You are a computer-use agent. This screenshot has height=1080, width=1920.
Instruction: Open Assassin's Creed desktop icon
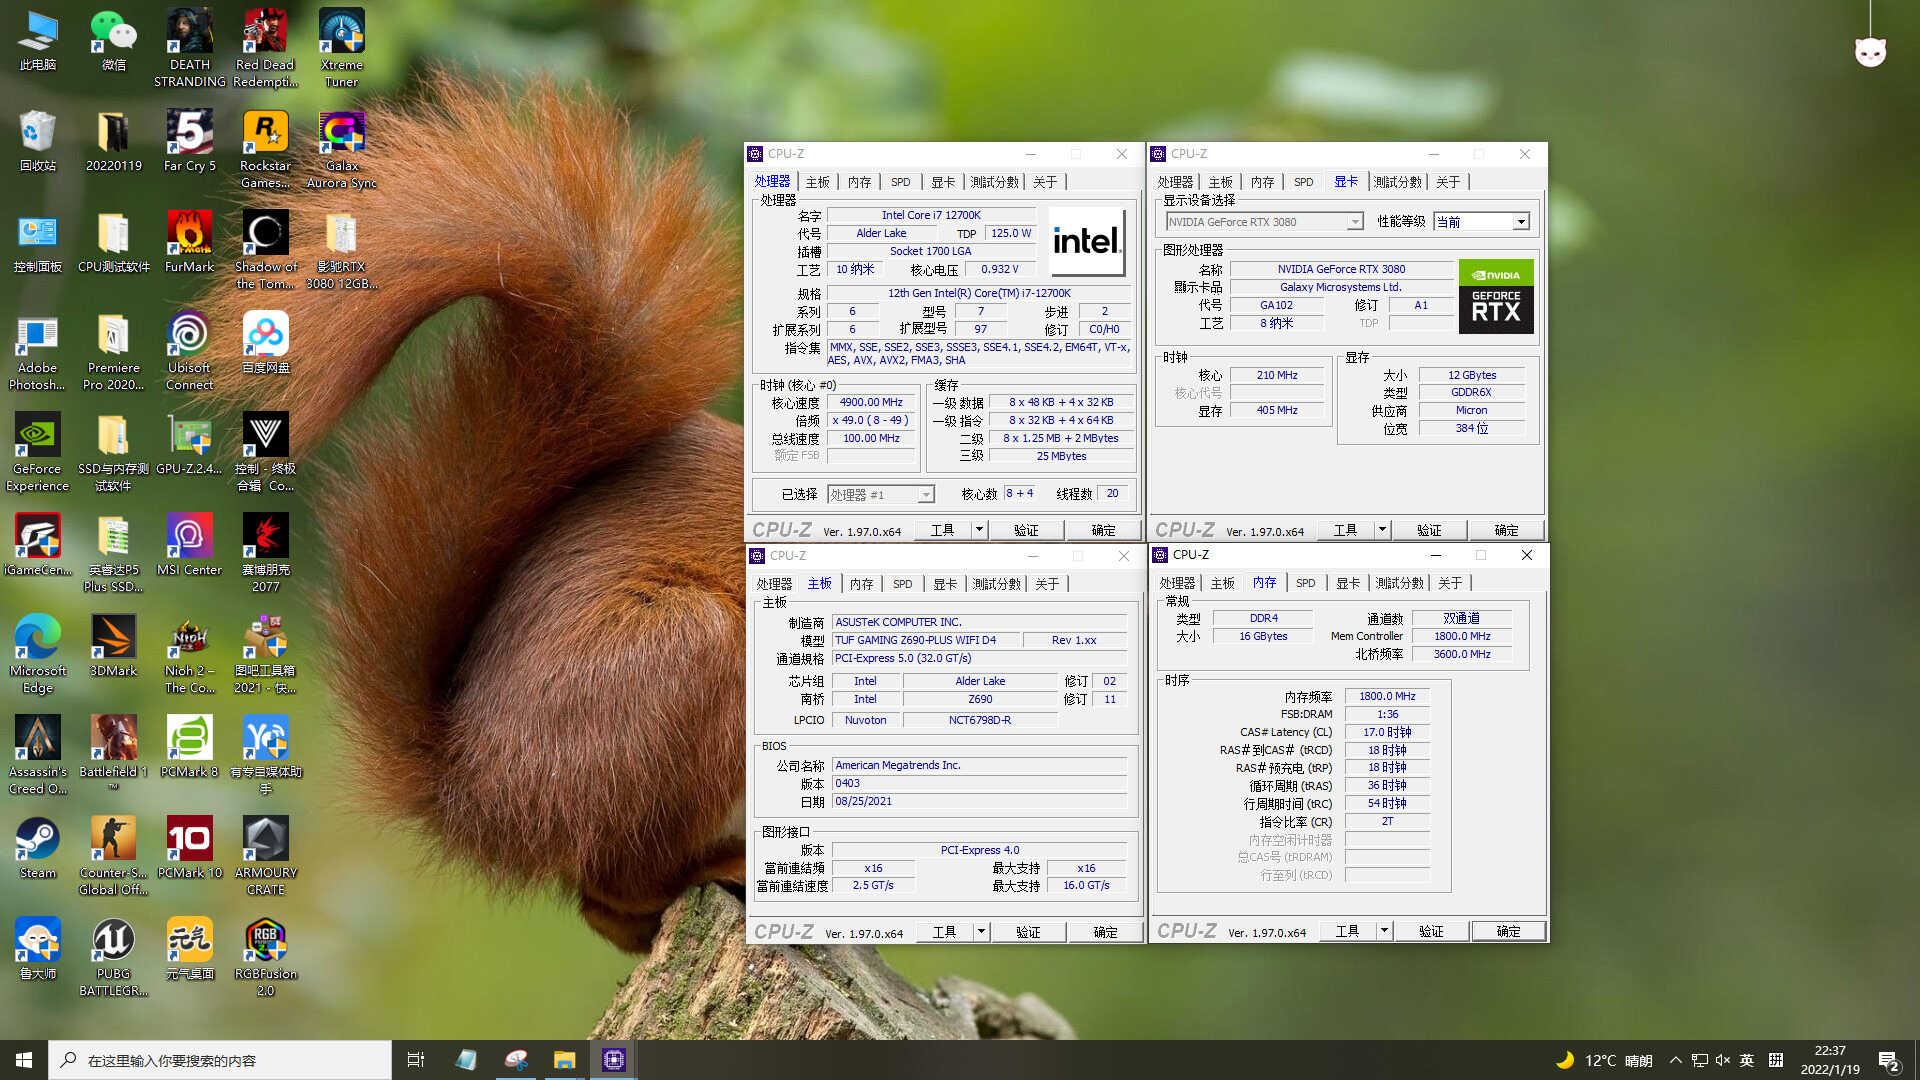click(37, 756)
